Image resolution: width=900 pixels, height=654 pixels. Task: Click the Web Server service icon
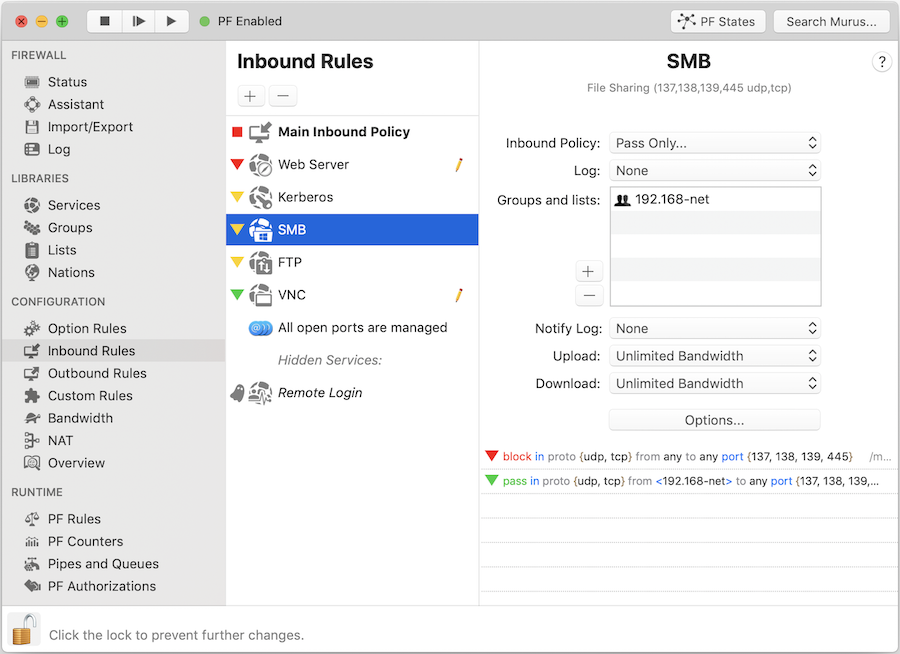click(261, 165)
